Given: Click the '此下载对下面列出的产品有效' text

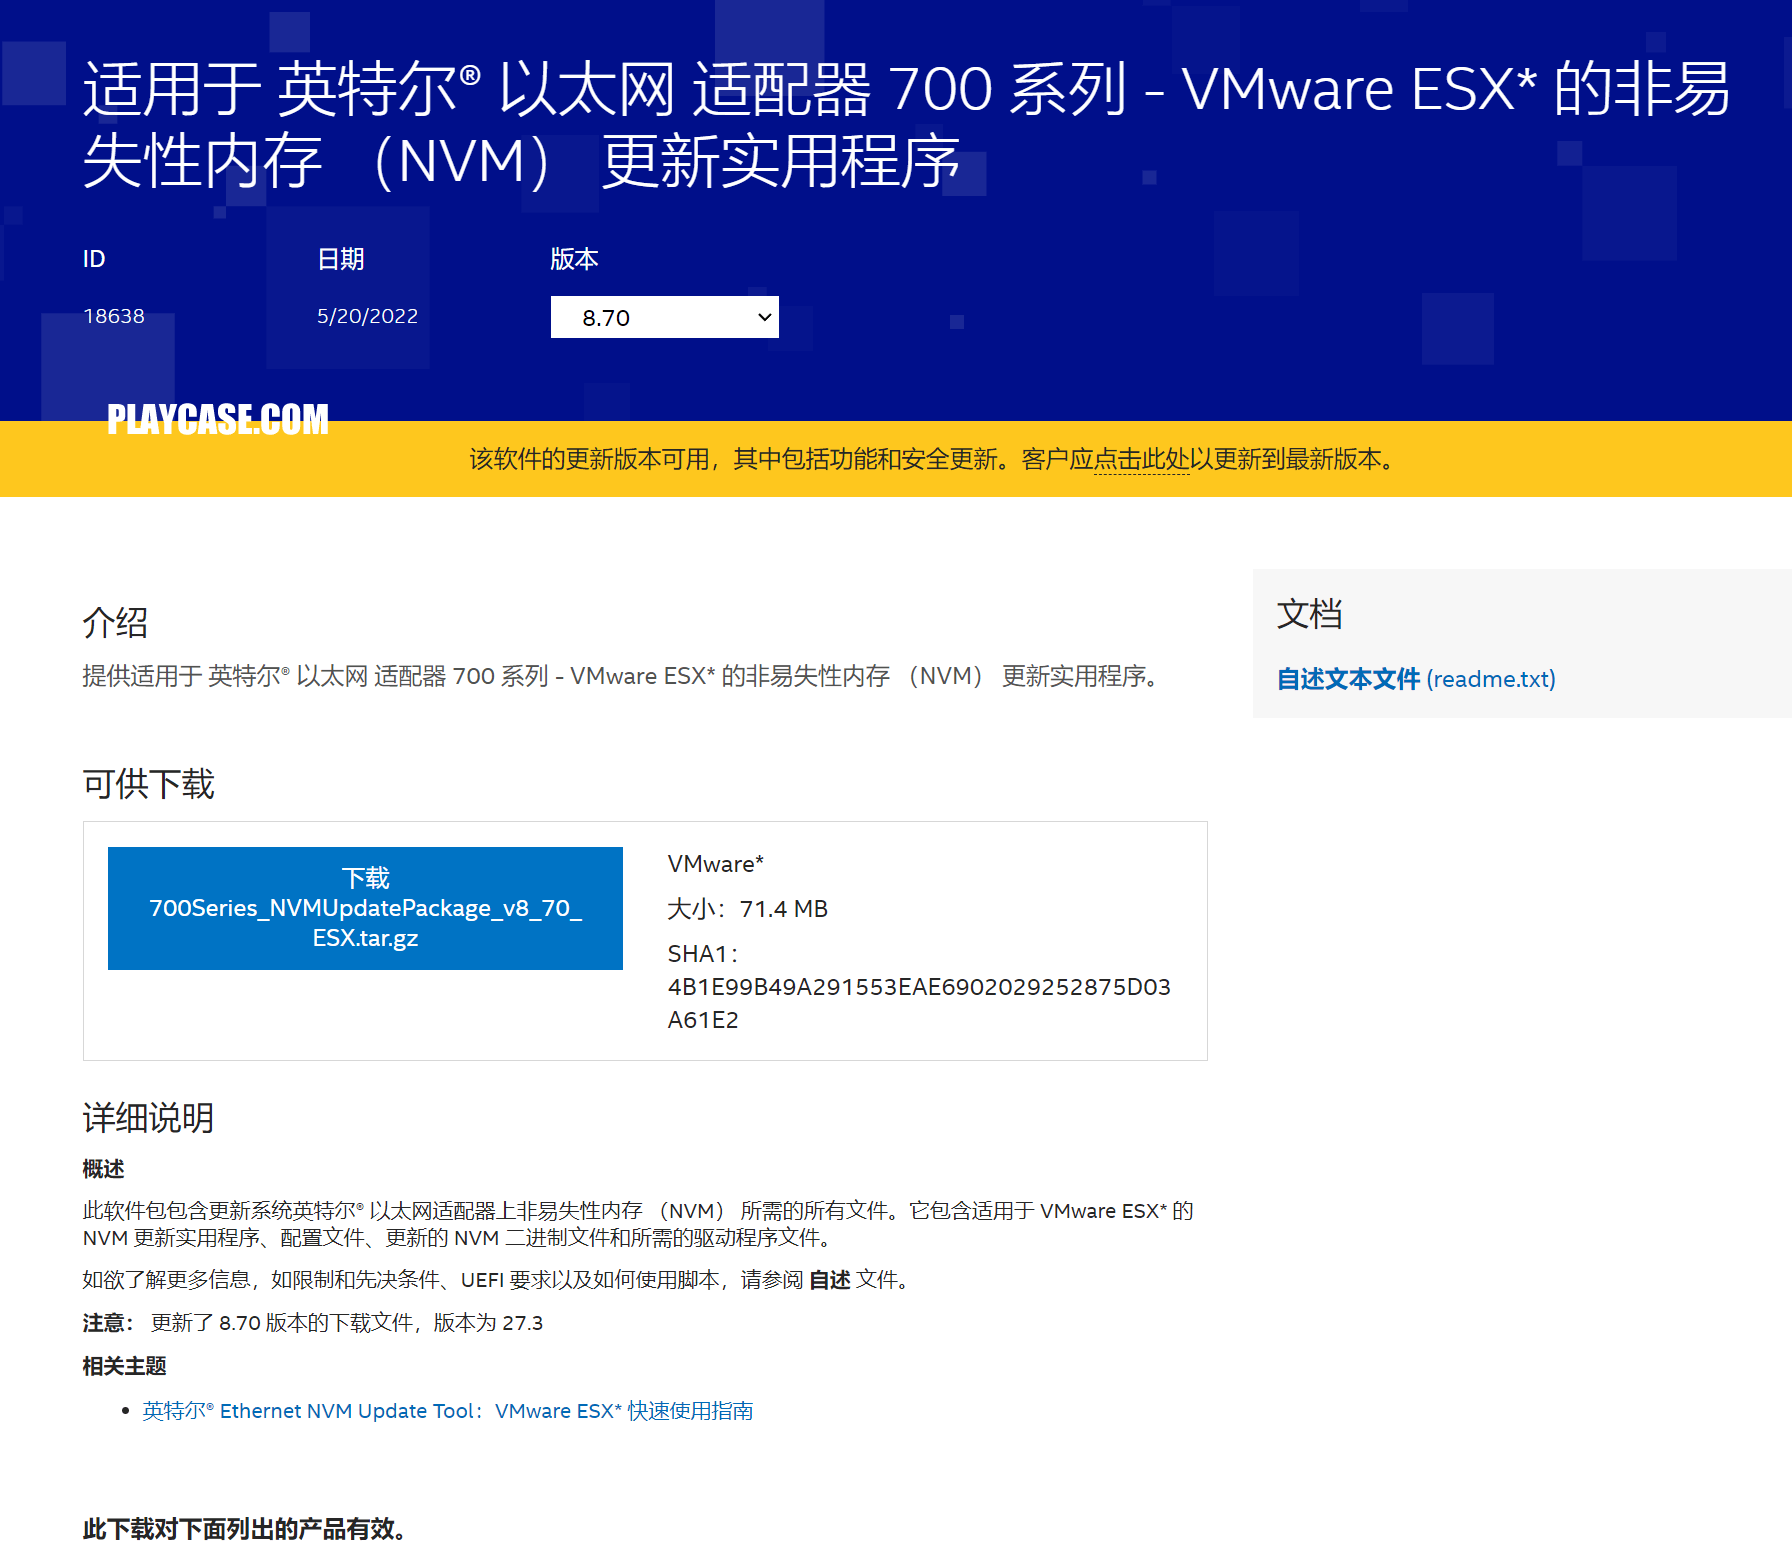Looking at the screenshot, I should pos(244,1529).
